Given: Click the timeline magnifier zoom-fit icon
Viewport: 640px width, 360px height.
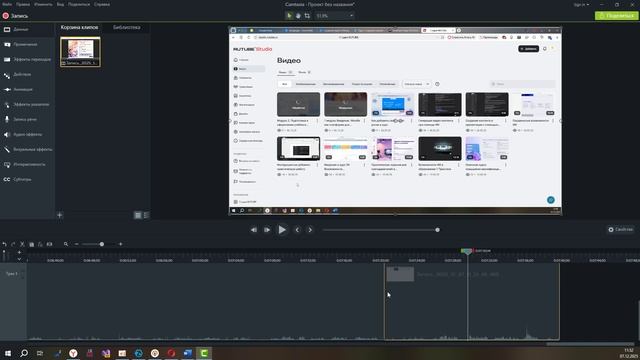Looking at the screenshot, I should (x=66, y=244).
